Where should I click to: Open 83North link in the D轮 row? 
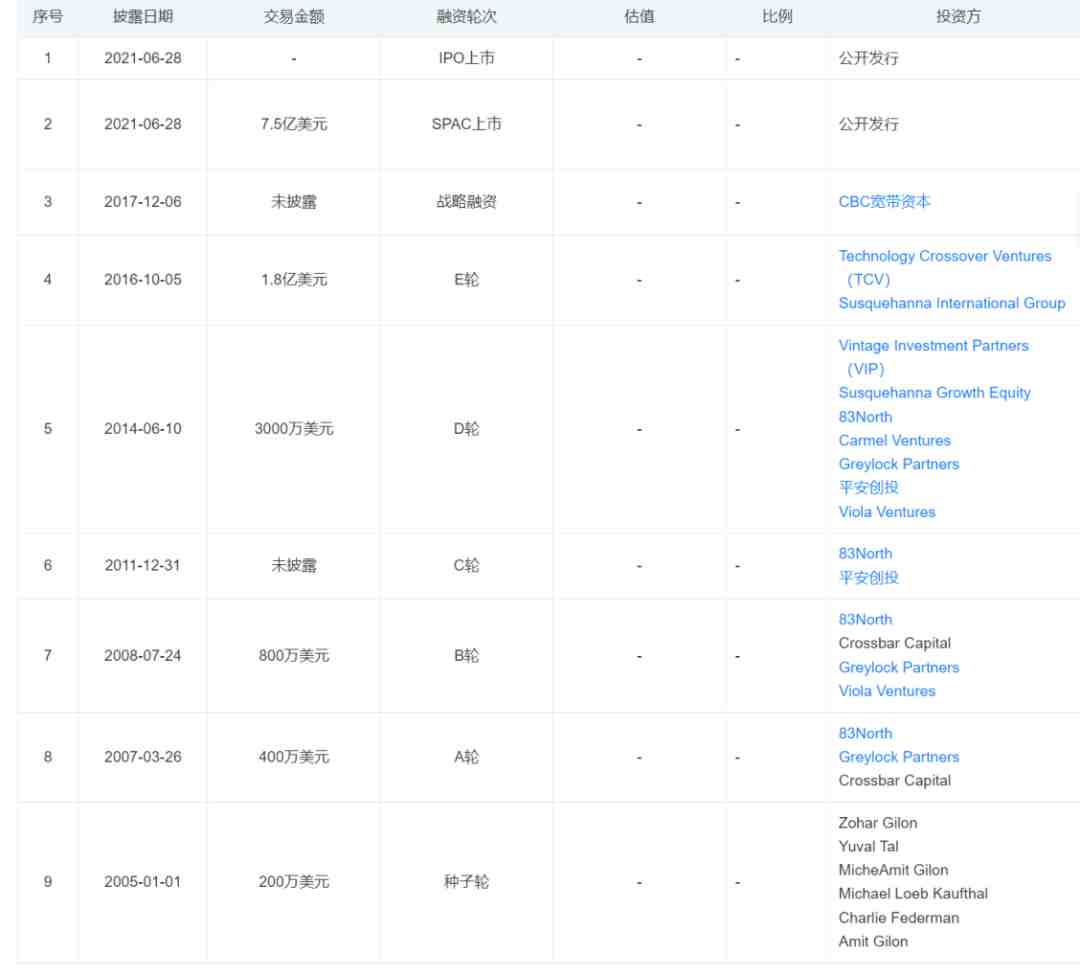[x=865, y=417]
